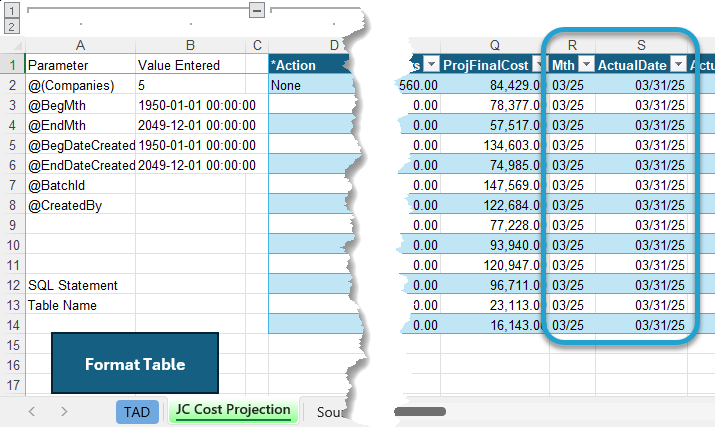Viewport: 715px width, 427px height.
Task: Select row 15 header
Action: pos(13,345)
